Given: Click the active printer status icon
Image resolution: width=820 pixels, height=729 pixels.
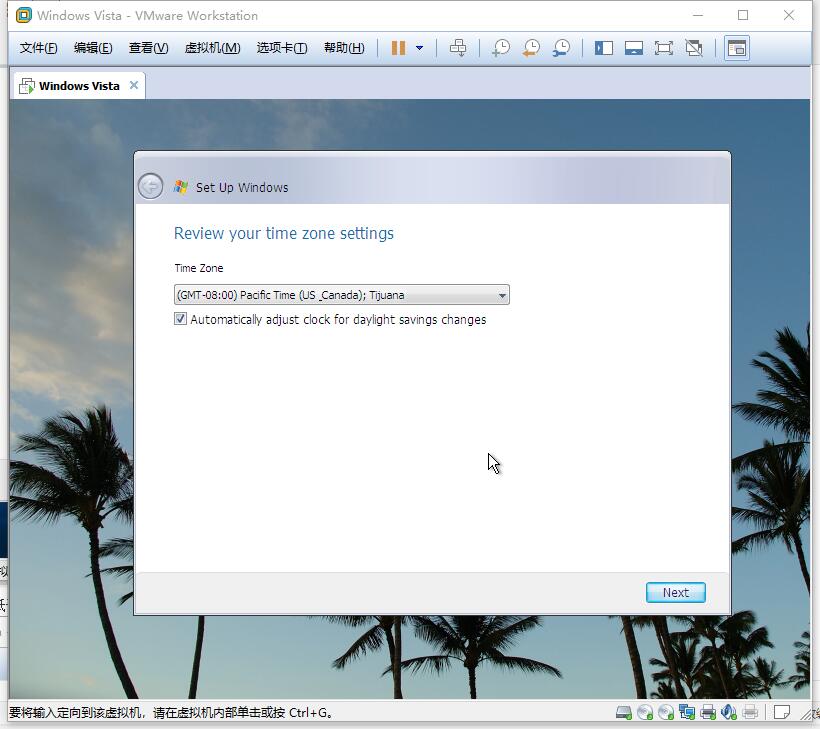Looking at the screenshot, I should coord(708,712).
